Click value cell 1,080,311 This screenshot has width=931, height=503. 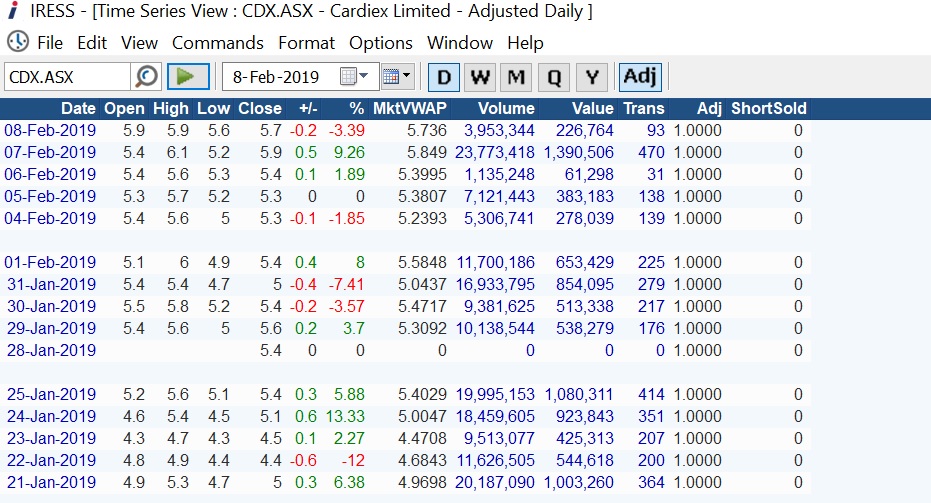click(578, 394)
